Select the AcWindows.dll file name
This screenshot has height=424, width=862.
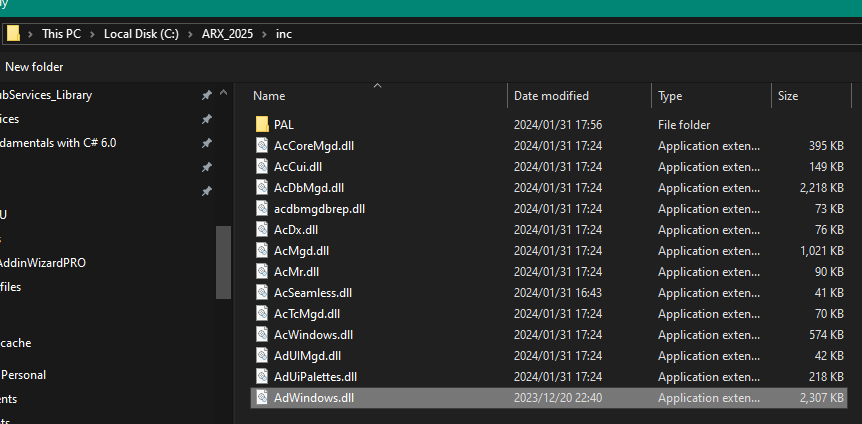coord(313,335)
